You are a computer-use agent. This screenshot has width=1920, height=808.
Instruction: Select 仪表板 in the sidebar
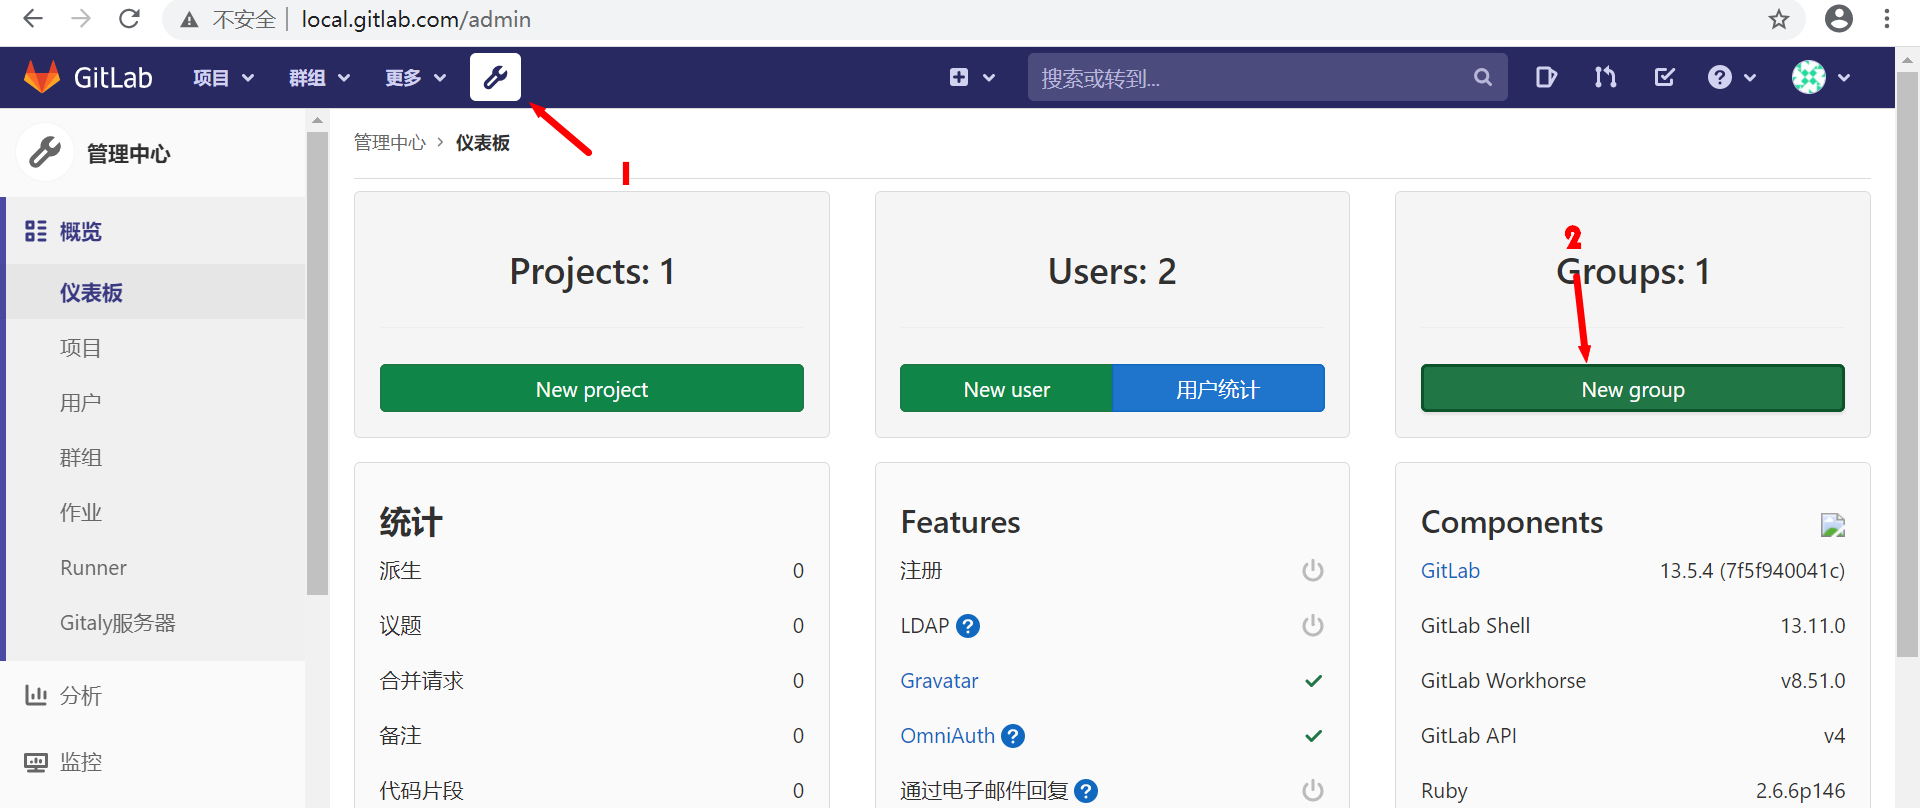tap(155, 292)
